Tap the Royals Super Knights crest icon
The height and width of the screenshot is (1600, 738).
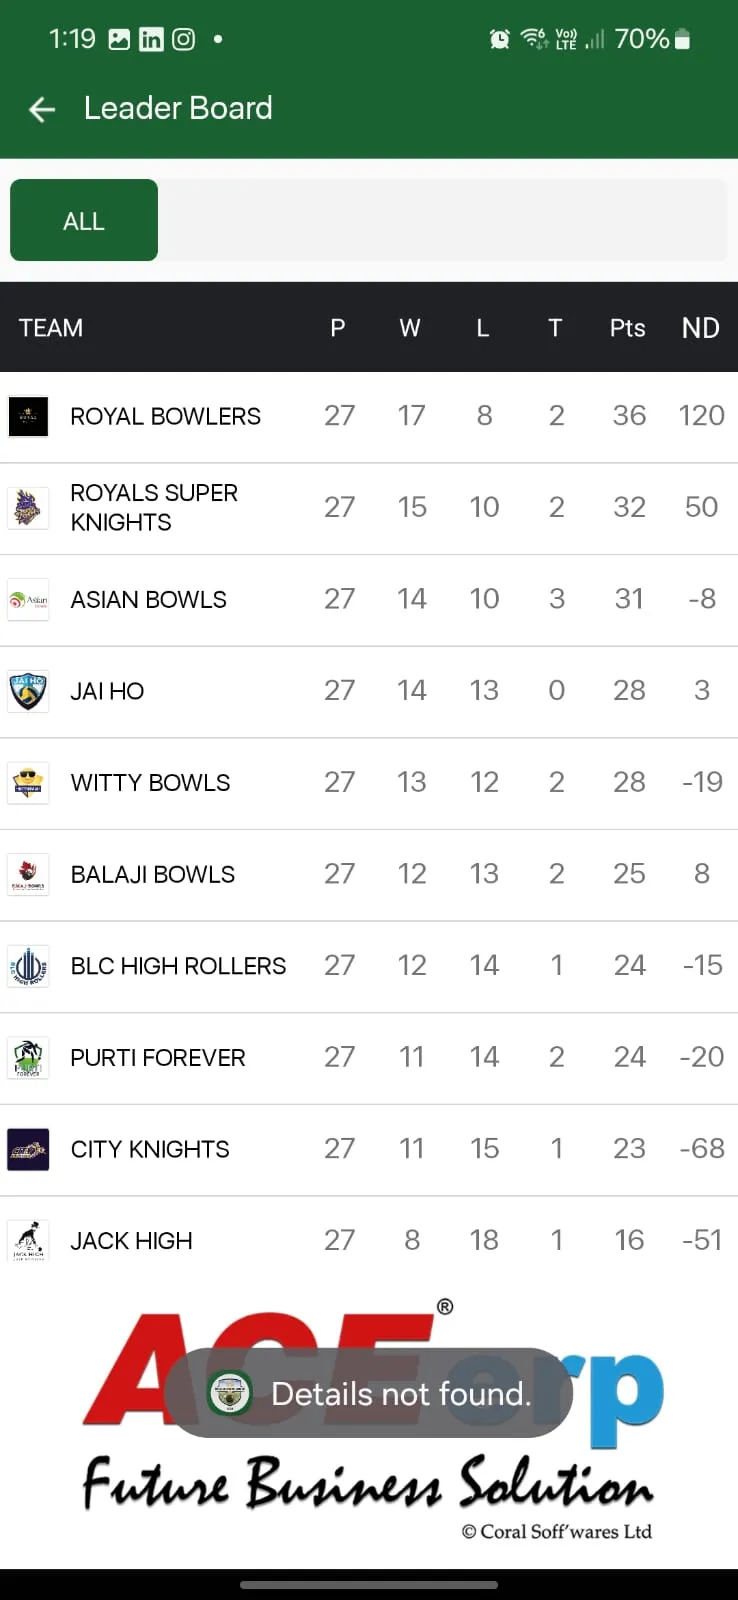(28, 507)
